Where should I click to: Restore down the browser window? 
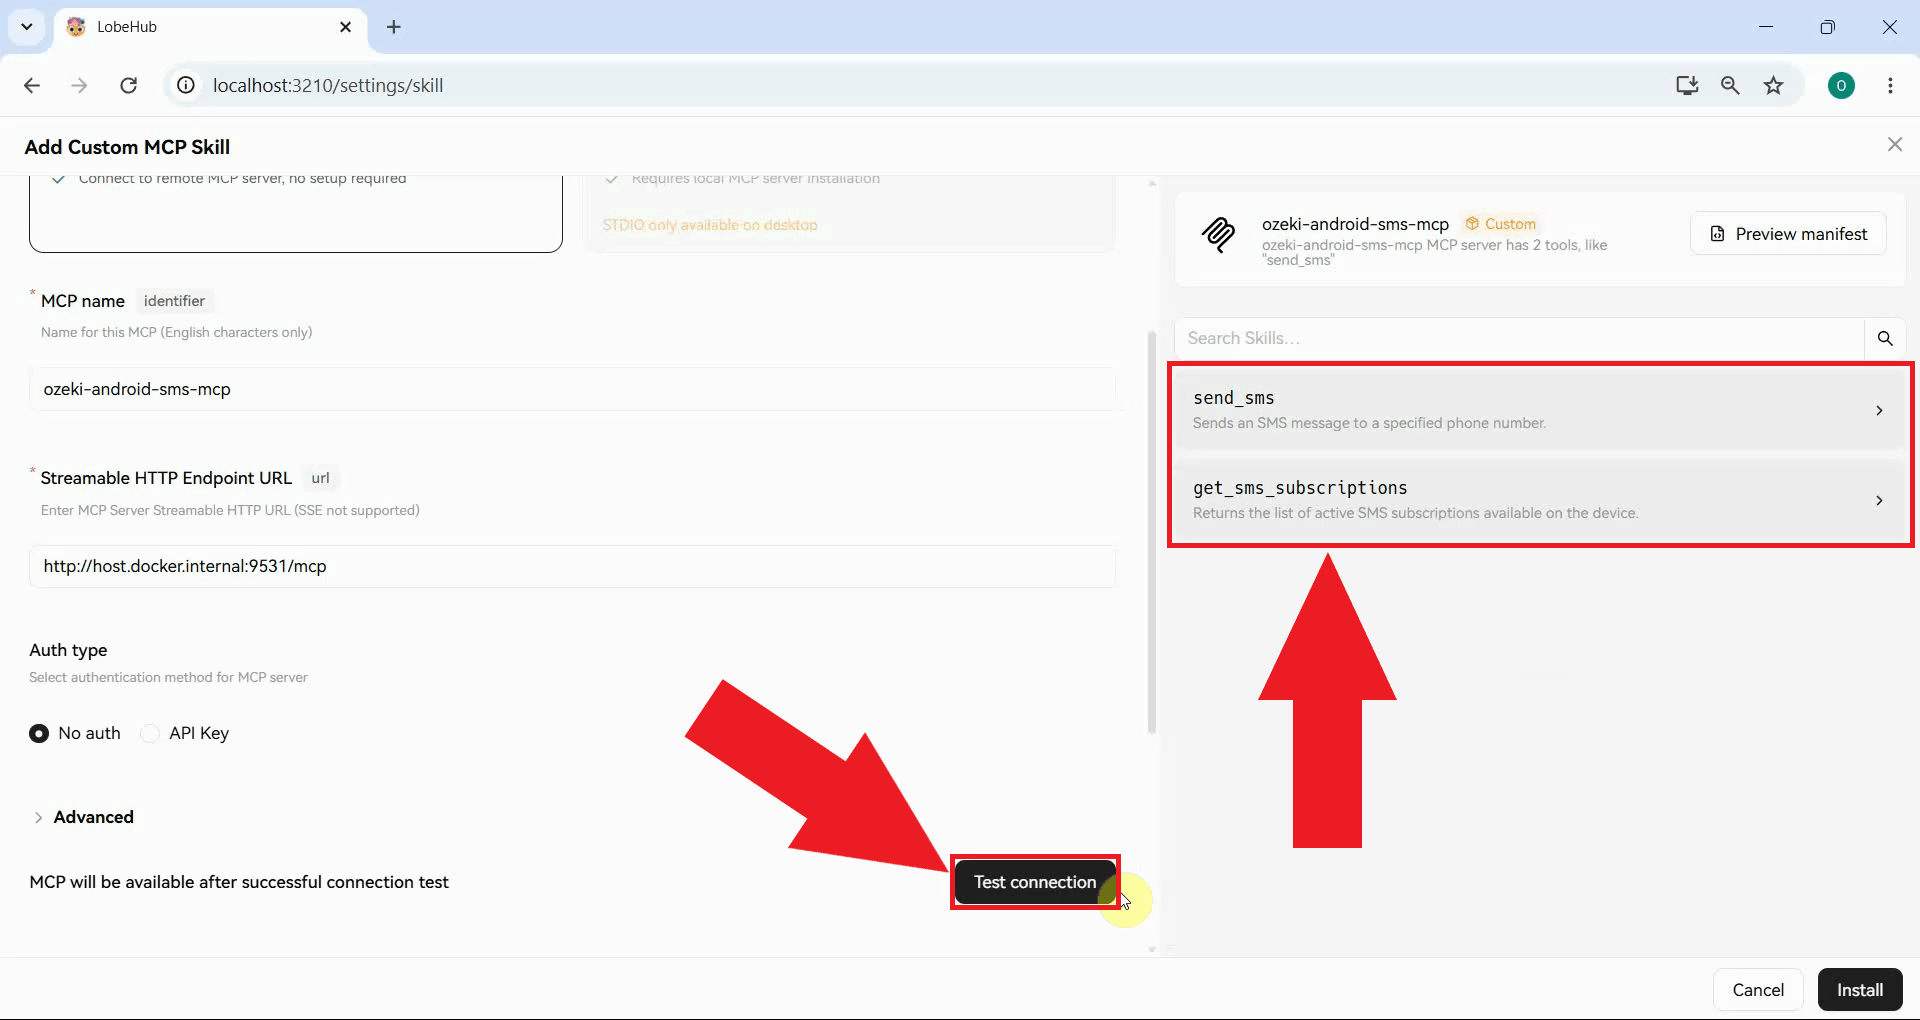click(x=1828, y=27)
